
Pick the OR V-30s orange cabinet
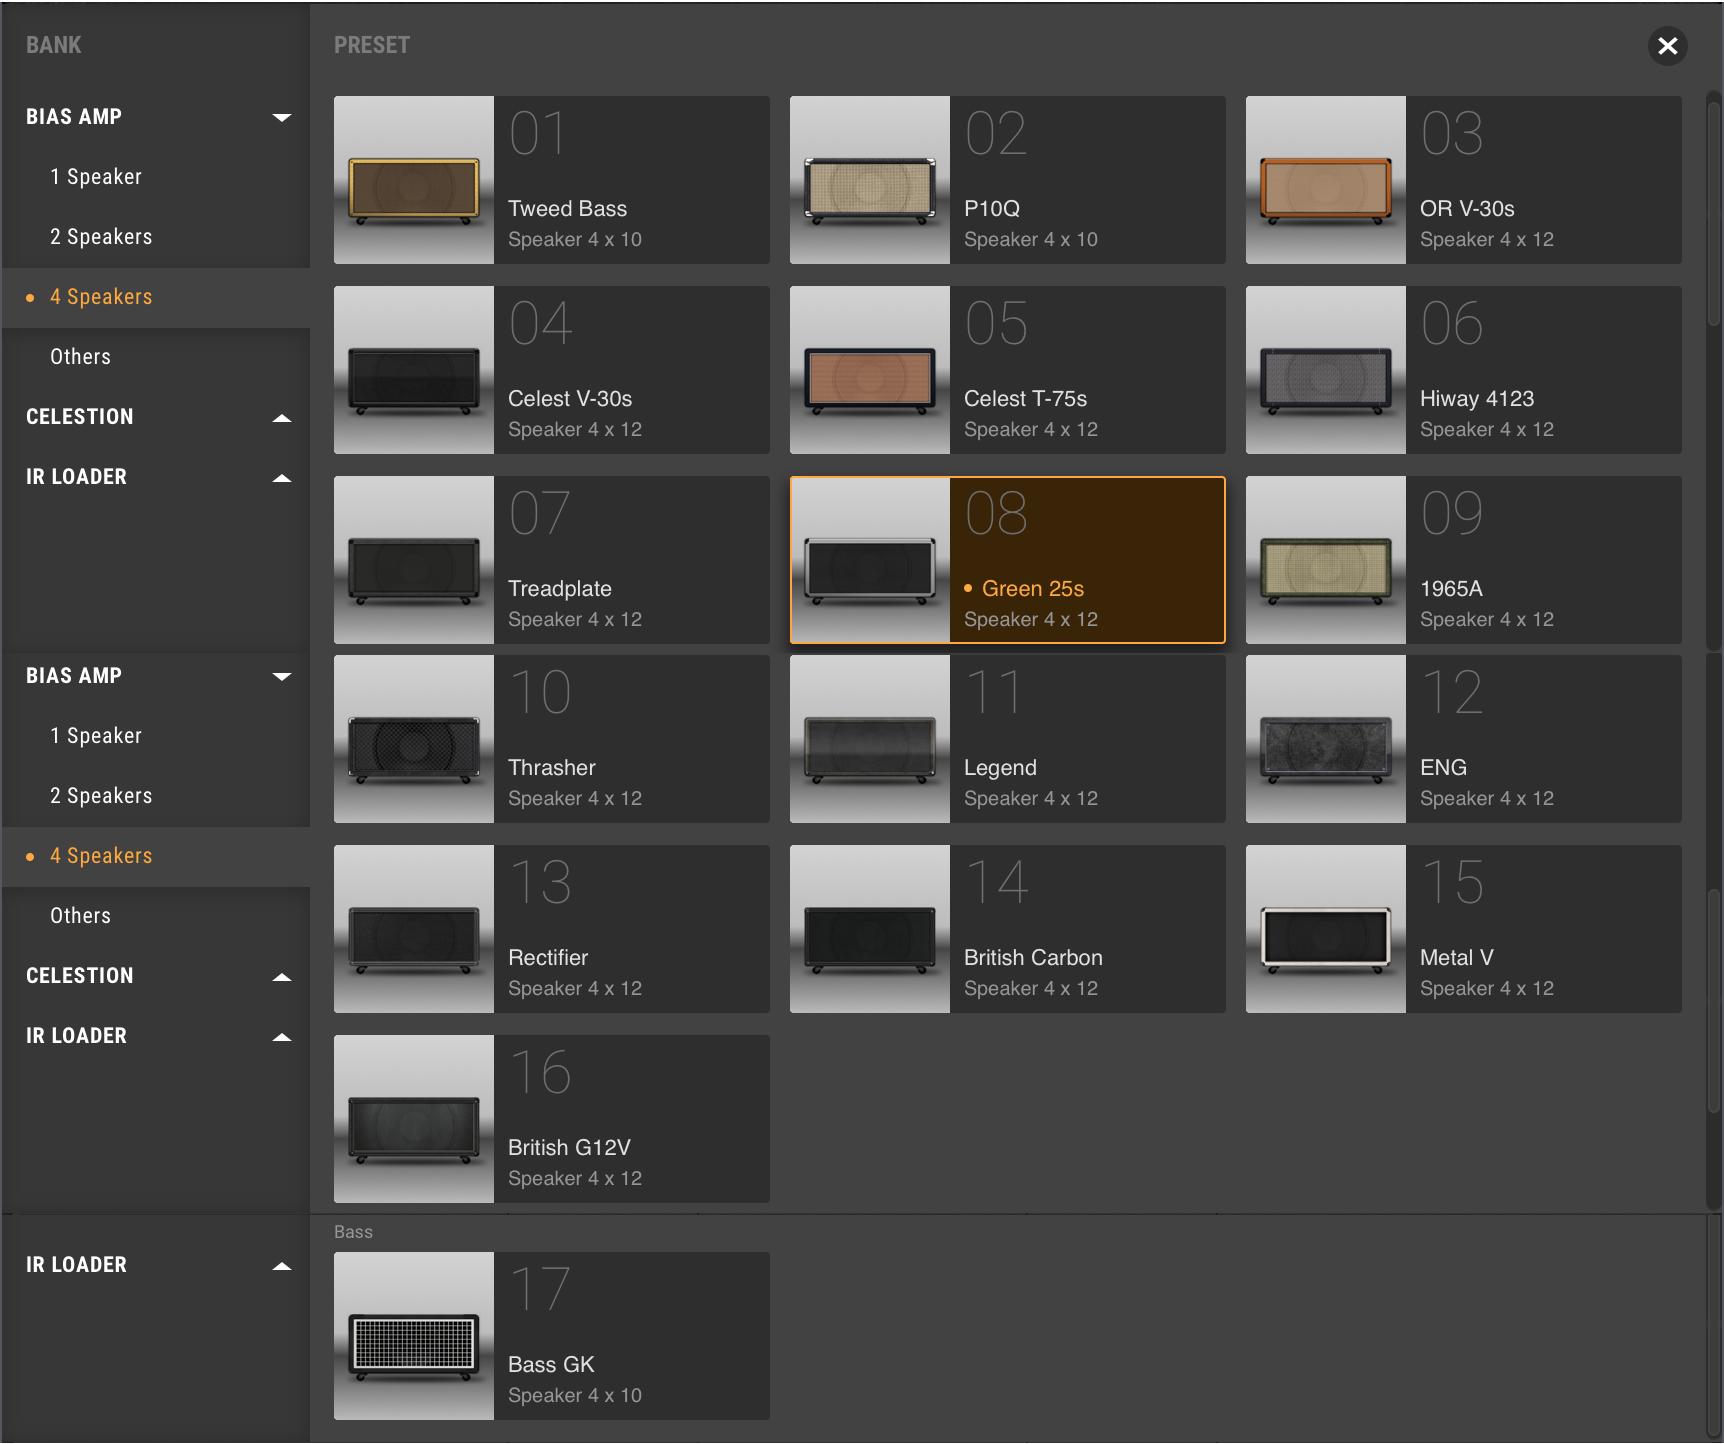(x=1464, y=180)
